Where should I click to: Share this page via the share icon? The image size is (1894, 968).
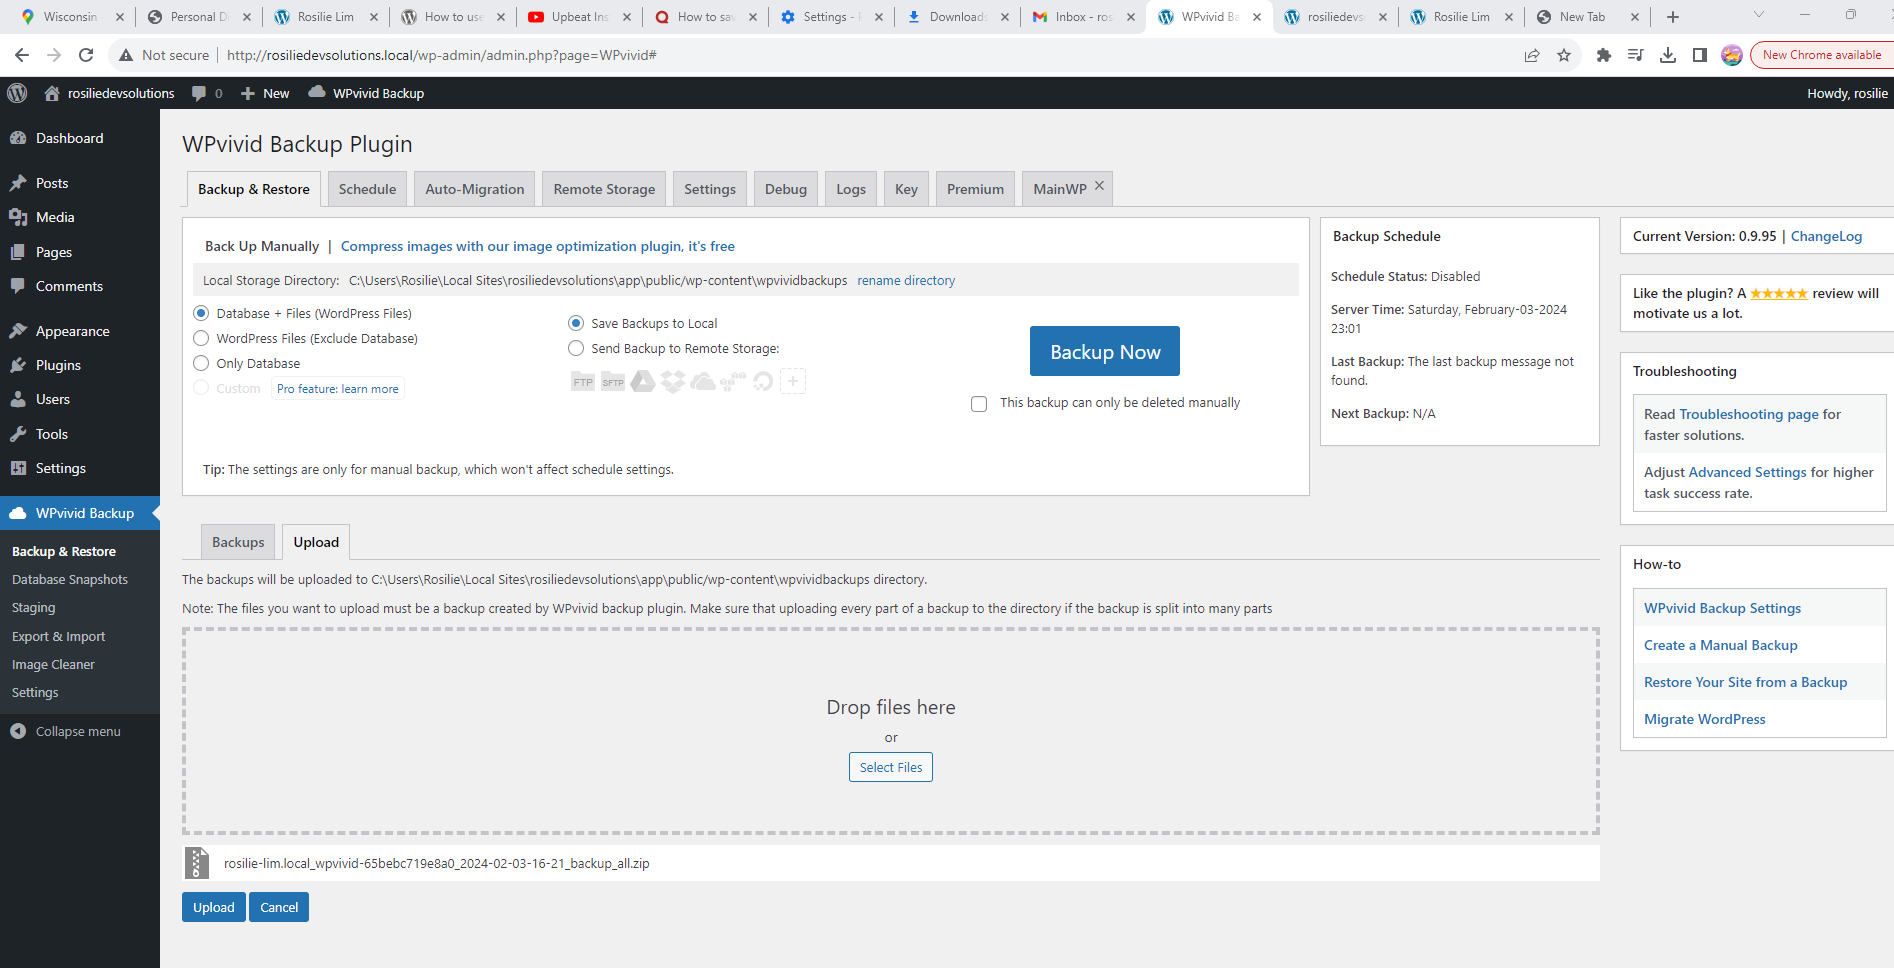click(x=1532, y=55)
